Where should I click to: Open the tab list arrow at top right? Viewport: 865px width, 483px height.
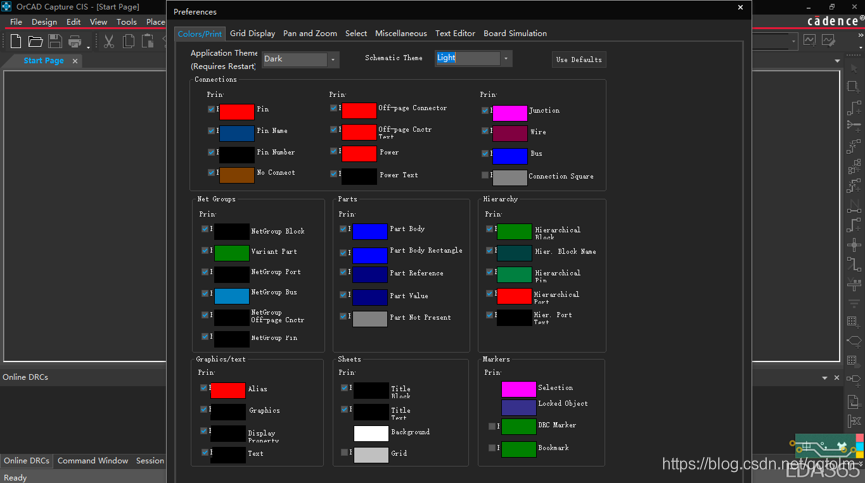coord(837,61)
